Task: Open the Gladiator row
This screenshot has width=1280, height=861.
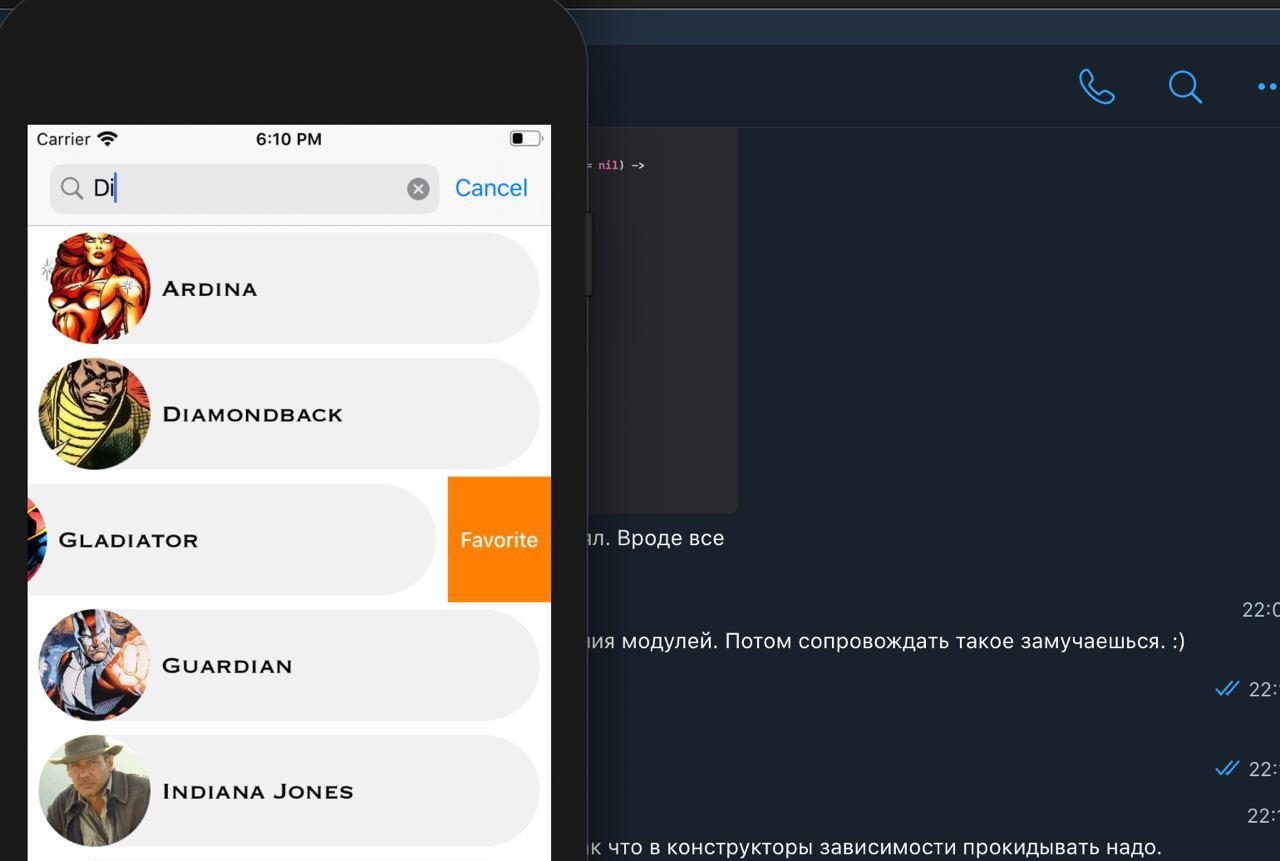Action: tap(232, 540)
